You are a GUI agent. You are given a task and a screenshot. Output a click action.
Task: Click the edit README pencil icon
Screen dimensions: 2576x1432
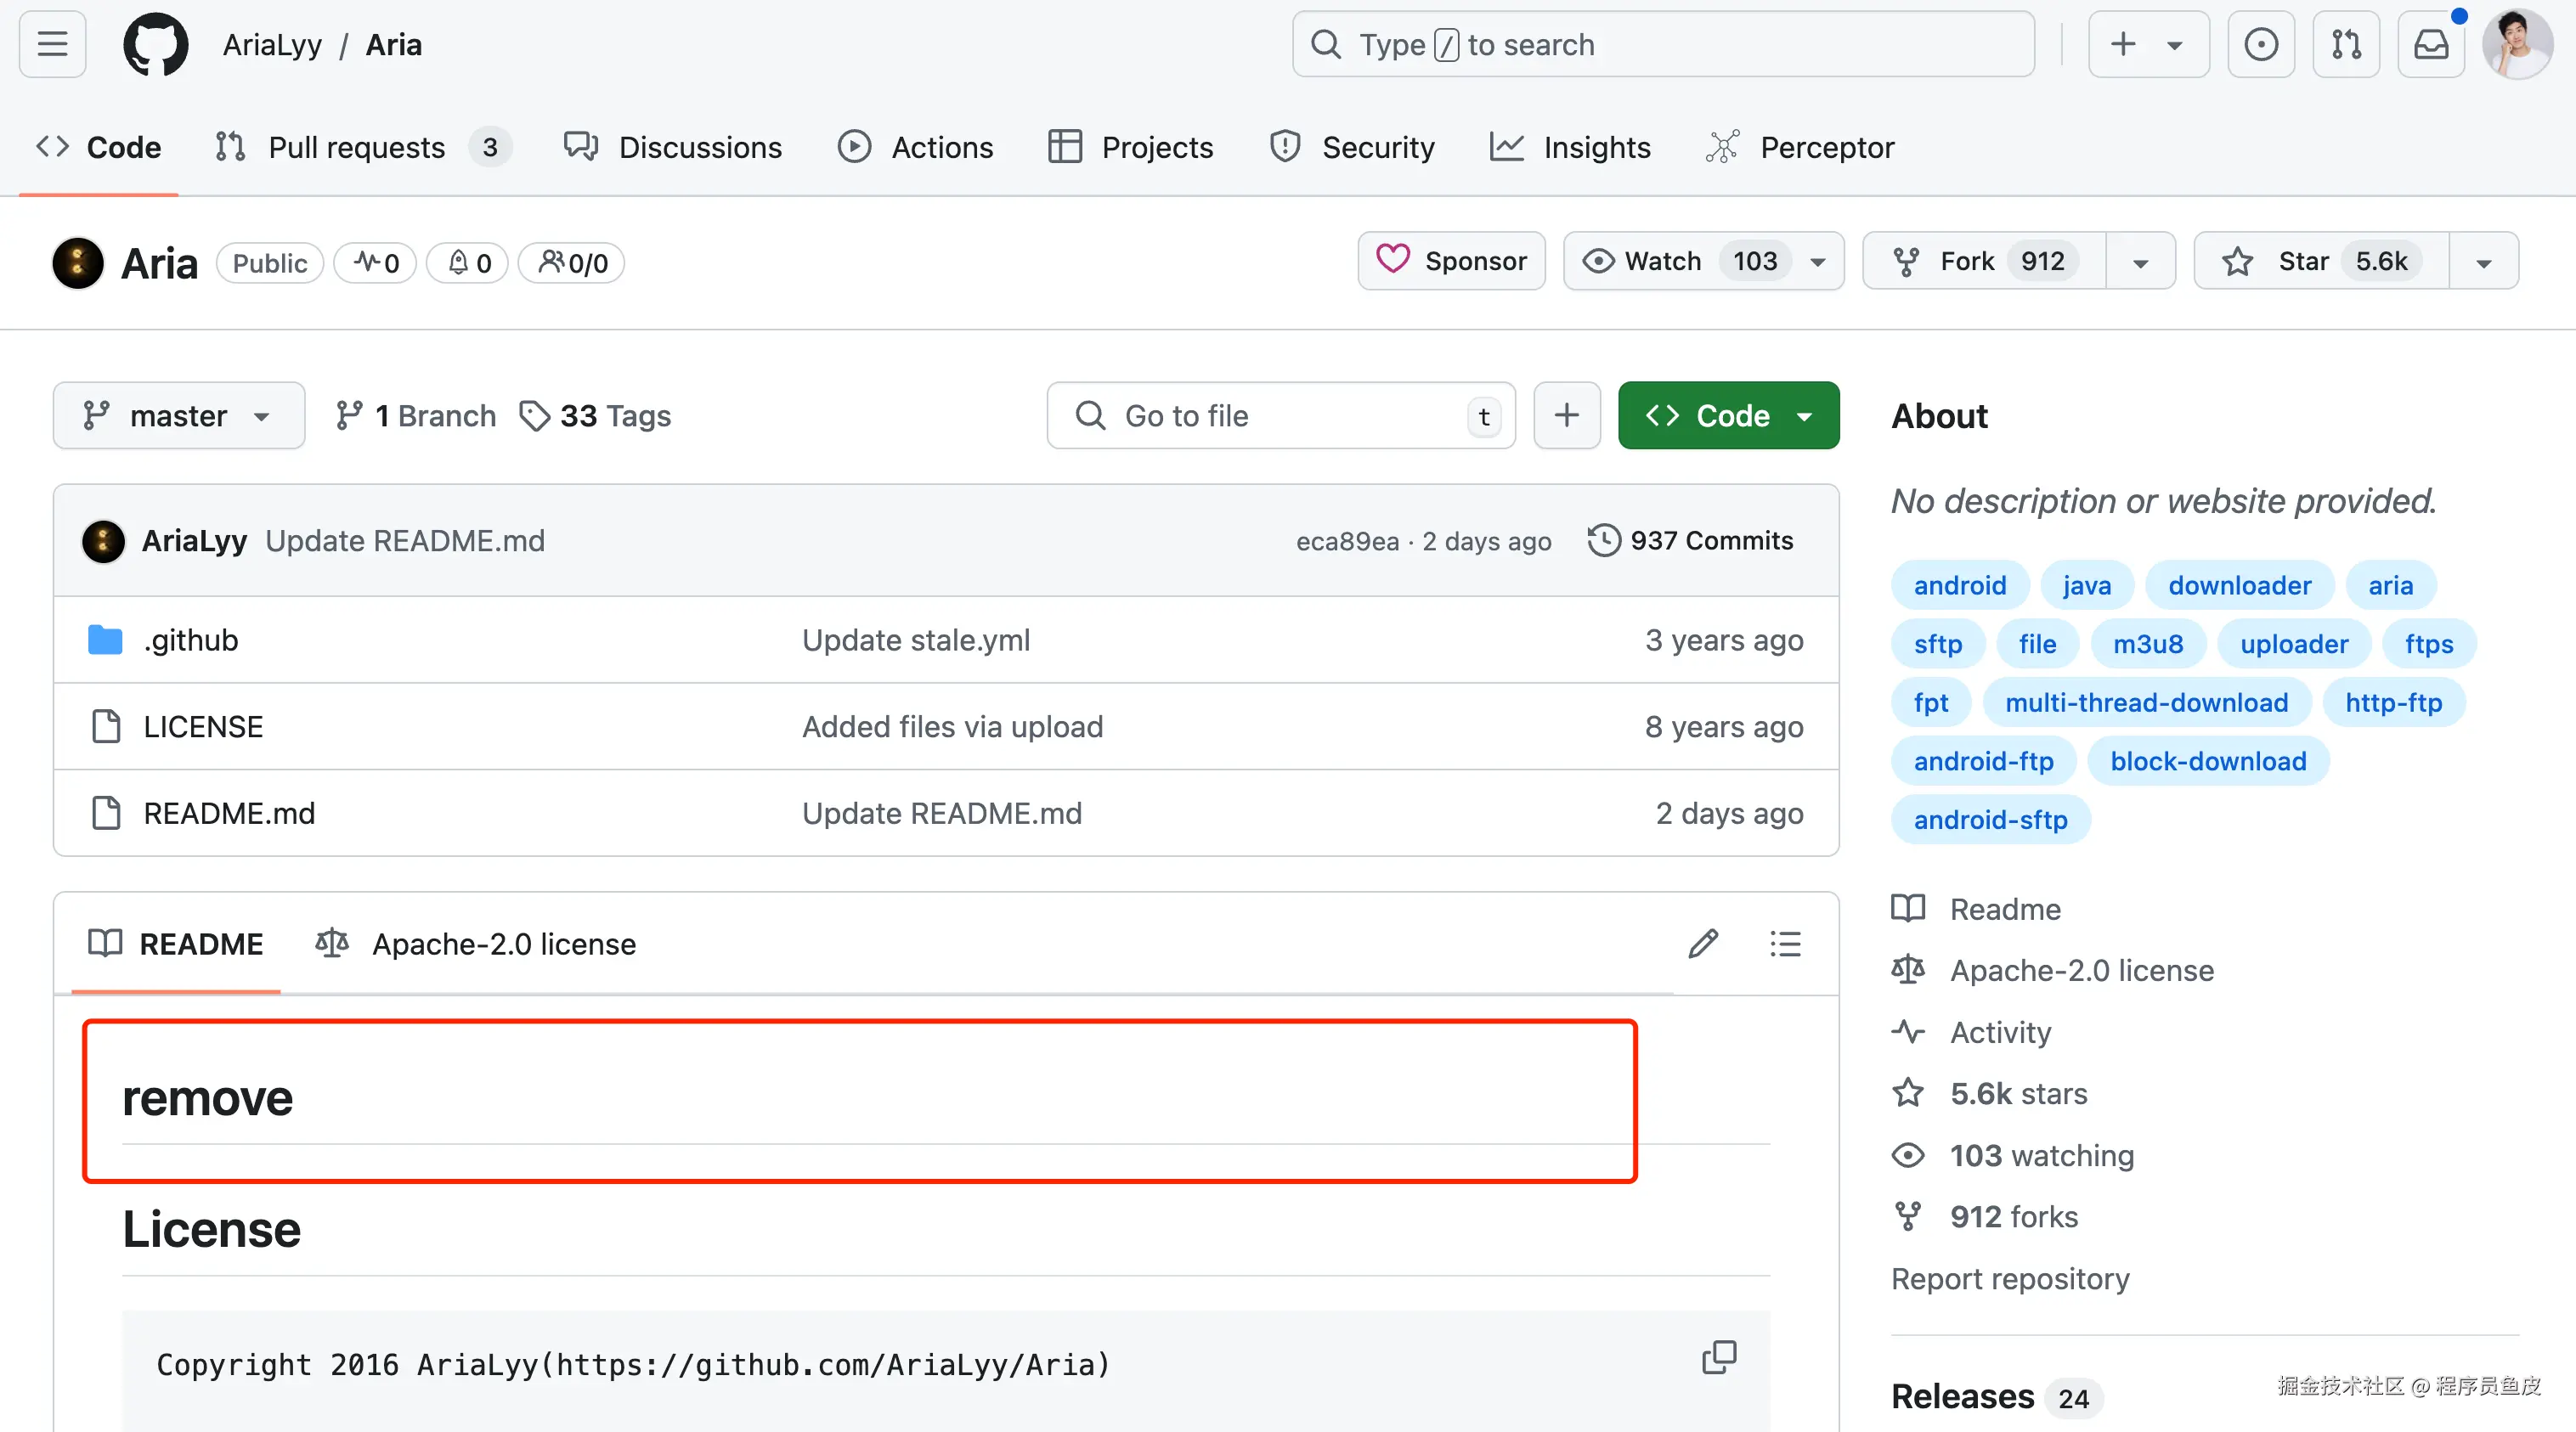coord(1703,943)
